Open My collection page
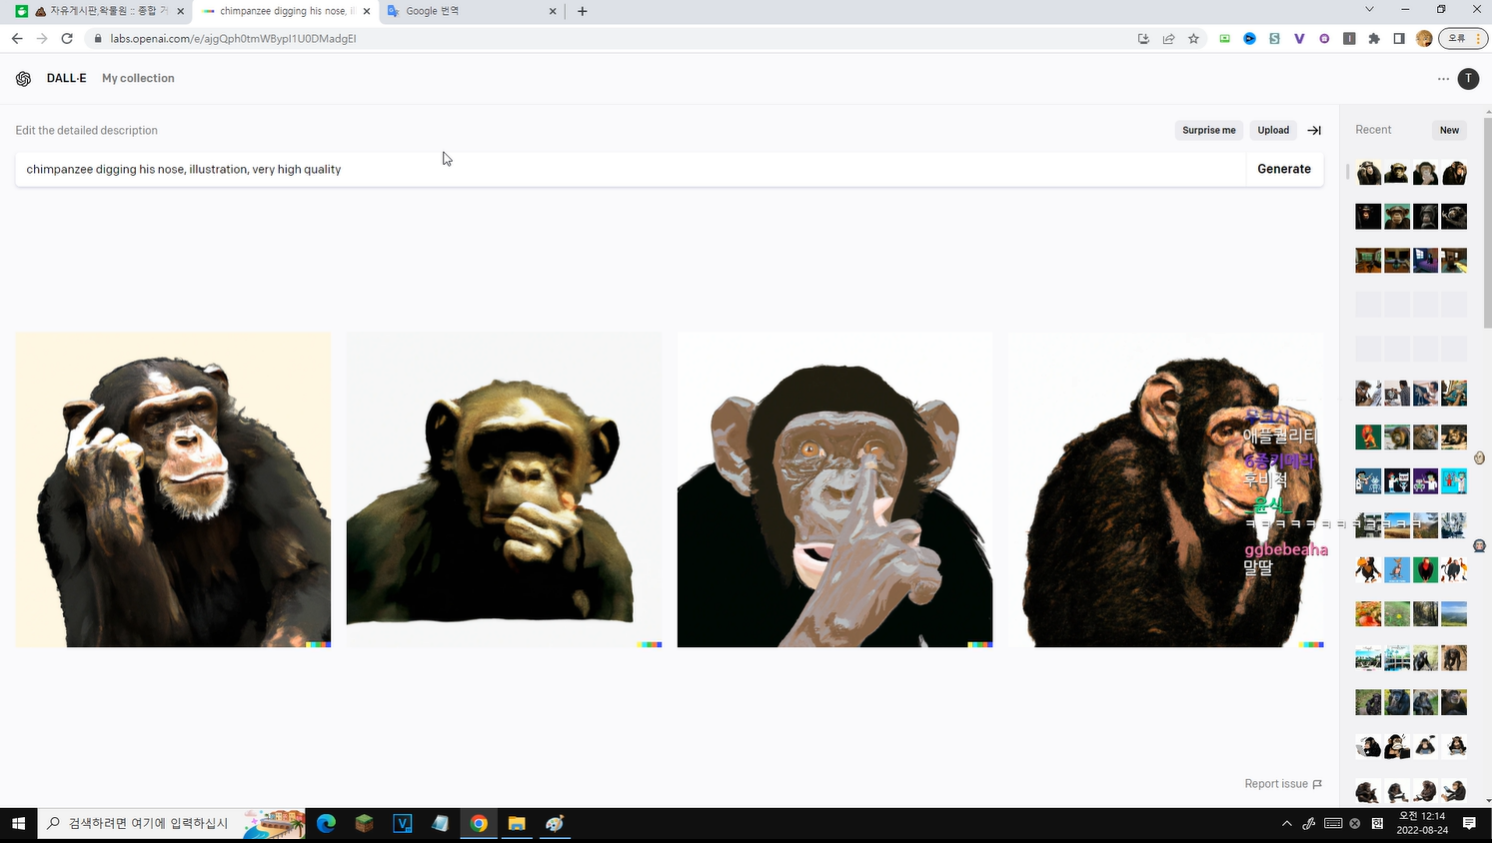The width and height of the screenshot is (1492, 843). pyautogui.click(x=138, y=78)
